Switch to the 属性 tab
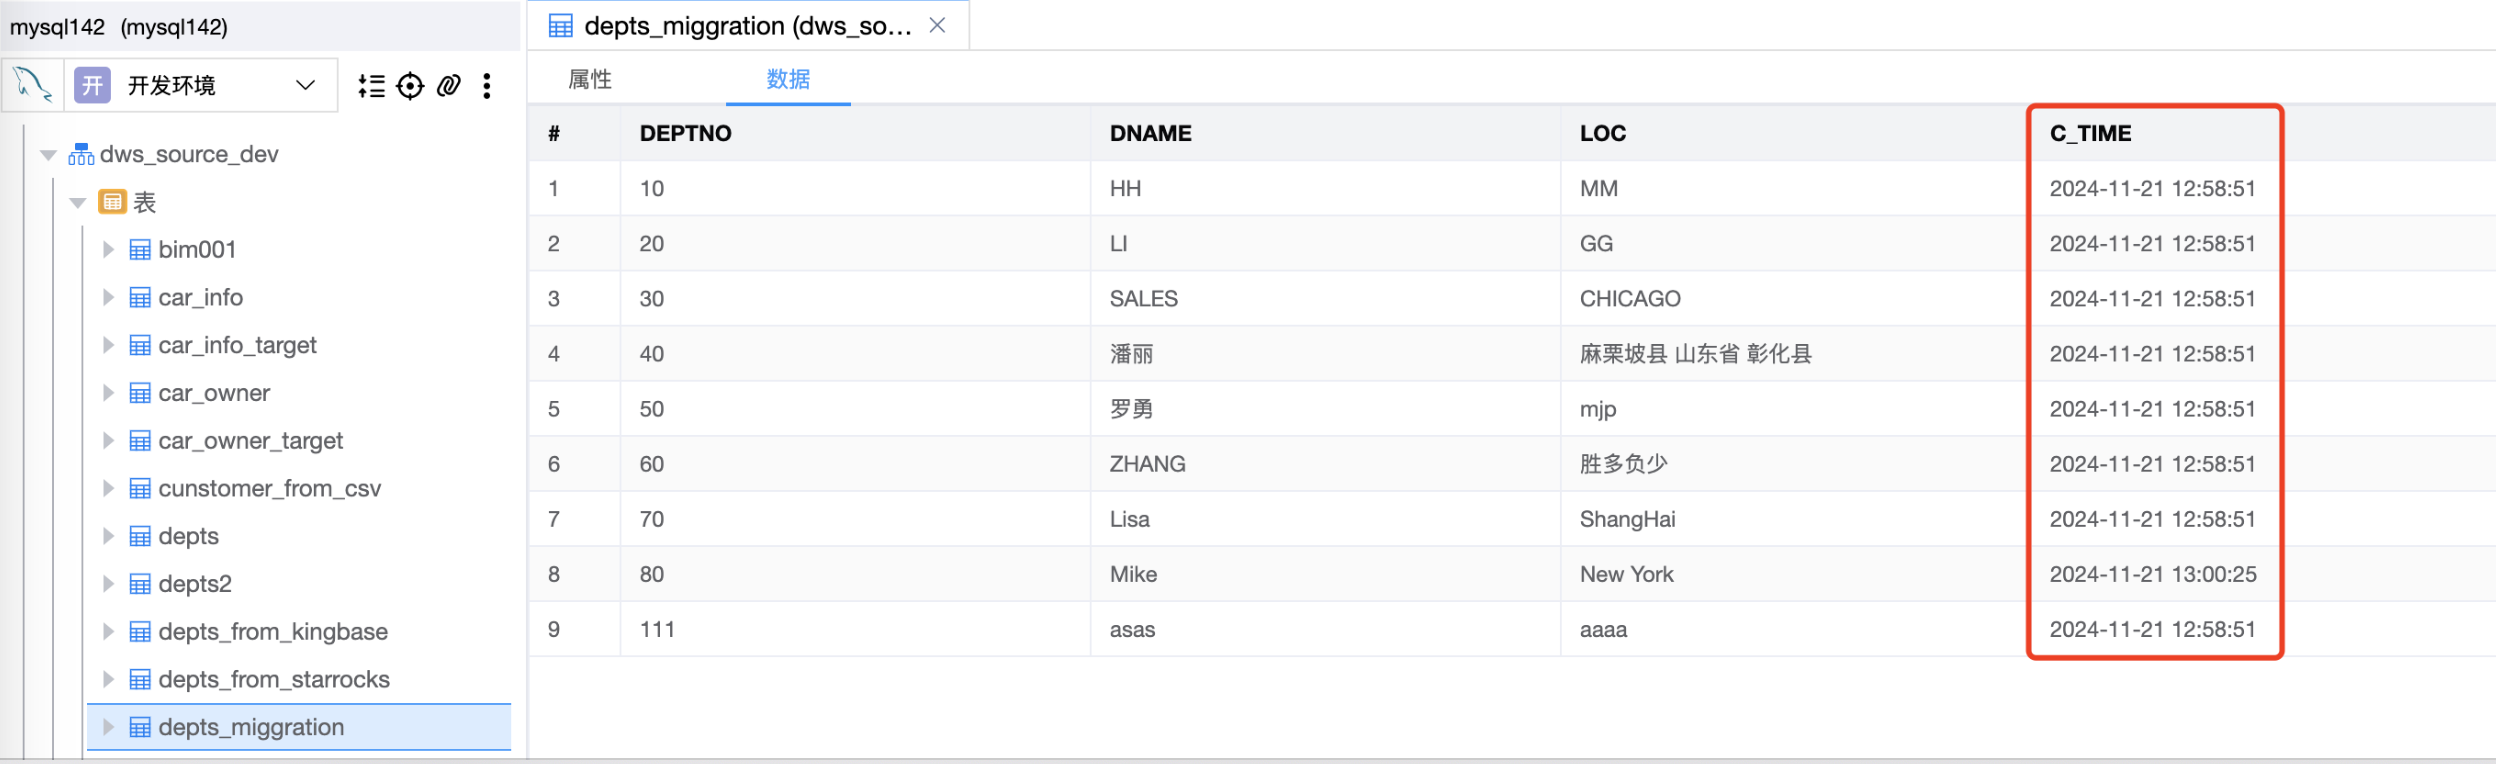The image size is (2496, 764). [590, 79]
